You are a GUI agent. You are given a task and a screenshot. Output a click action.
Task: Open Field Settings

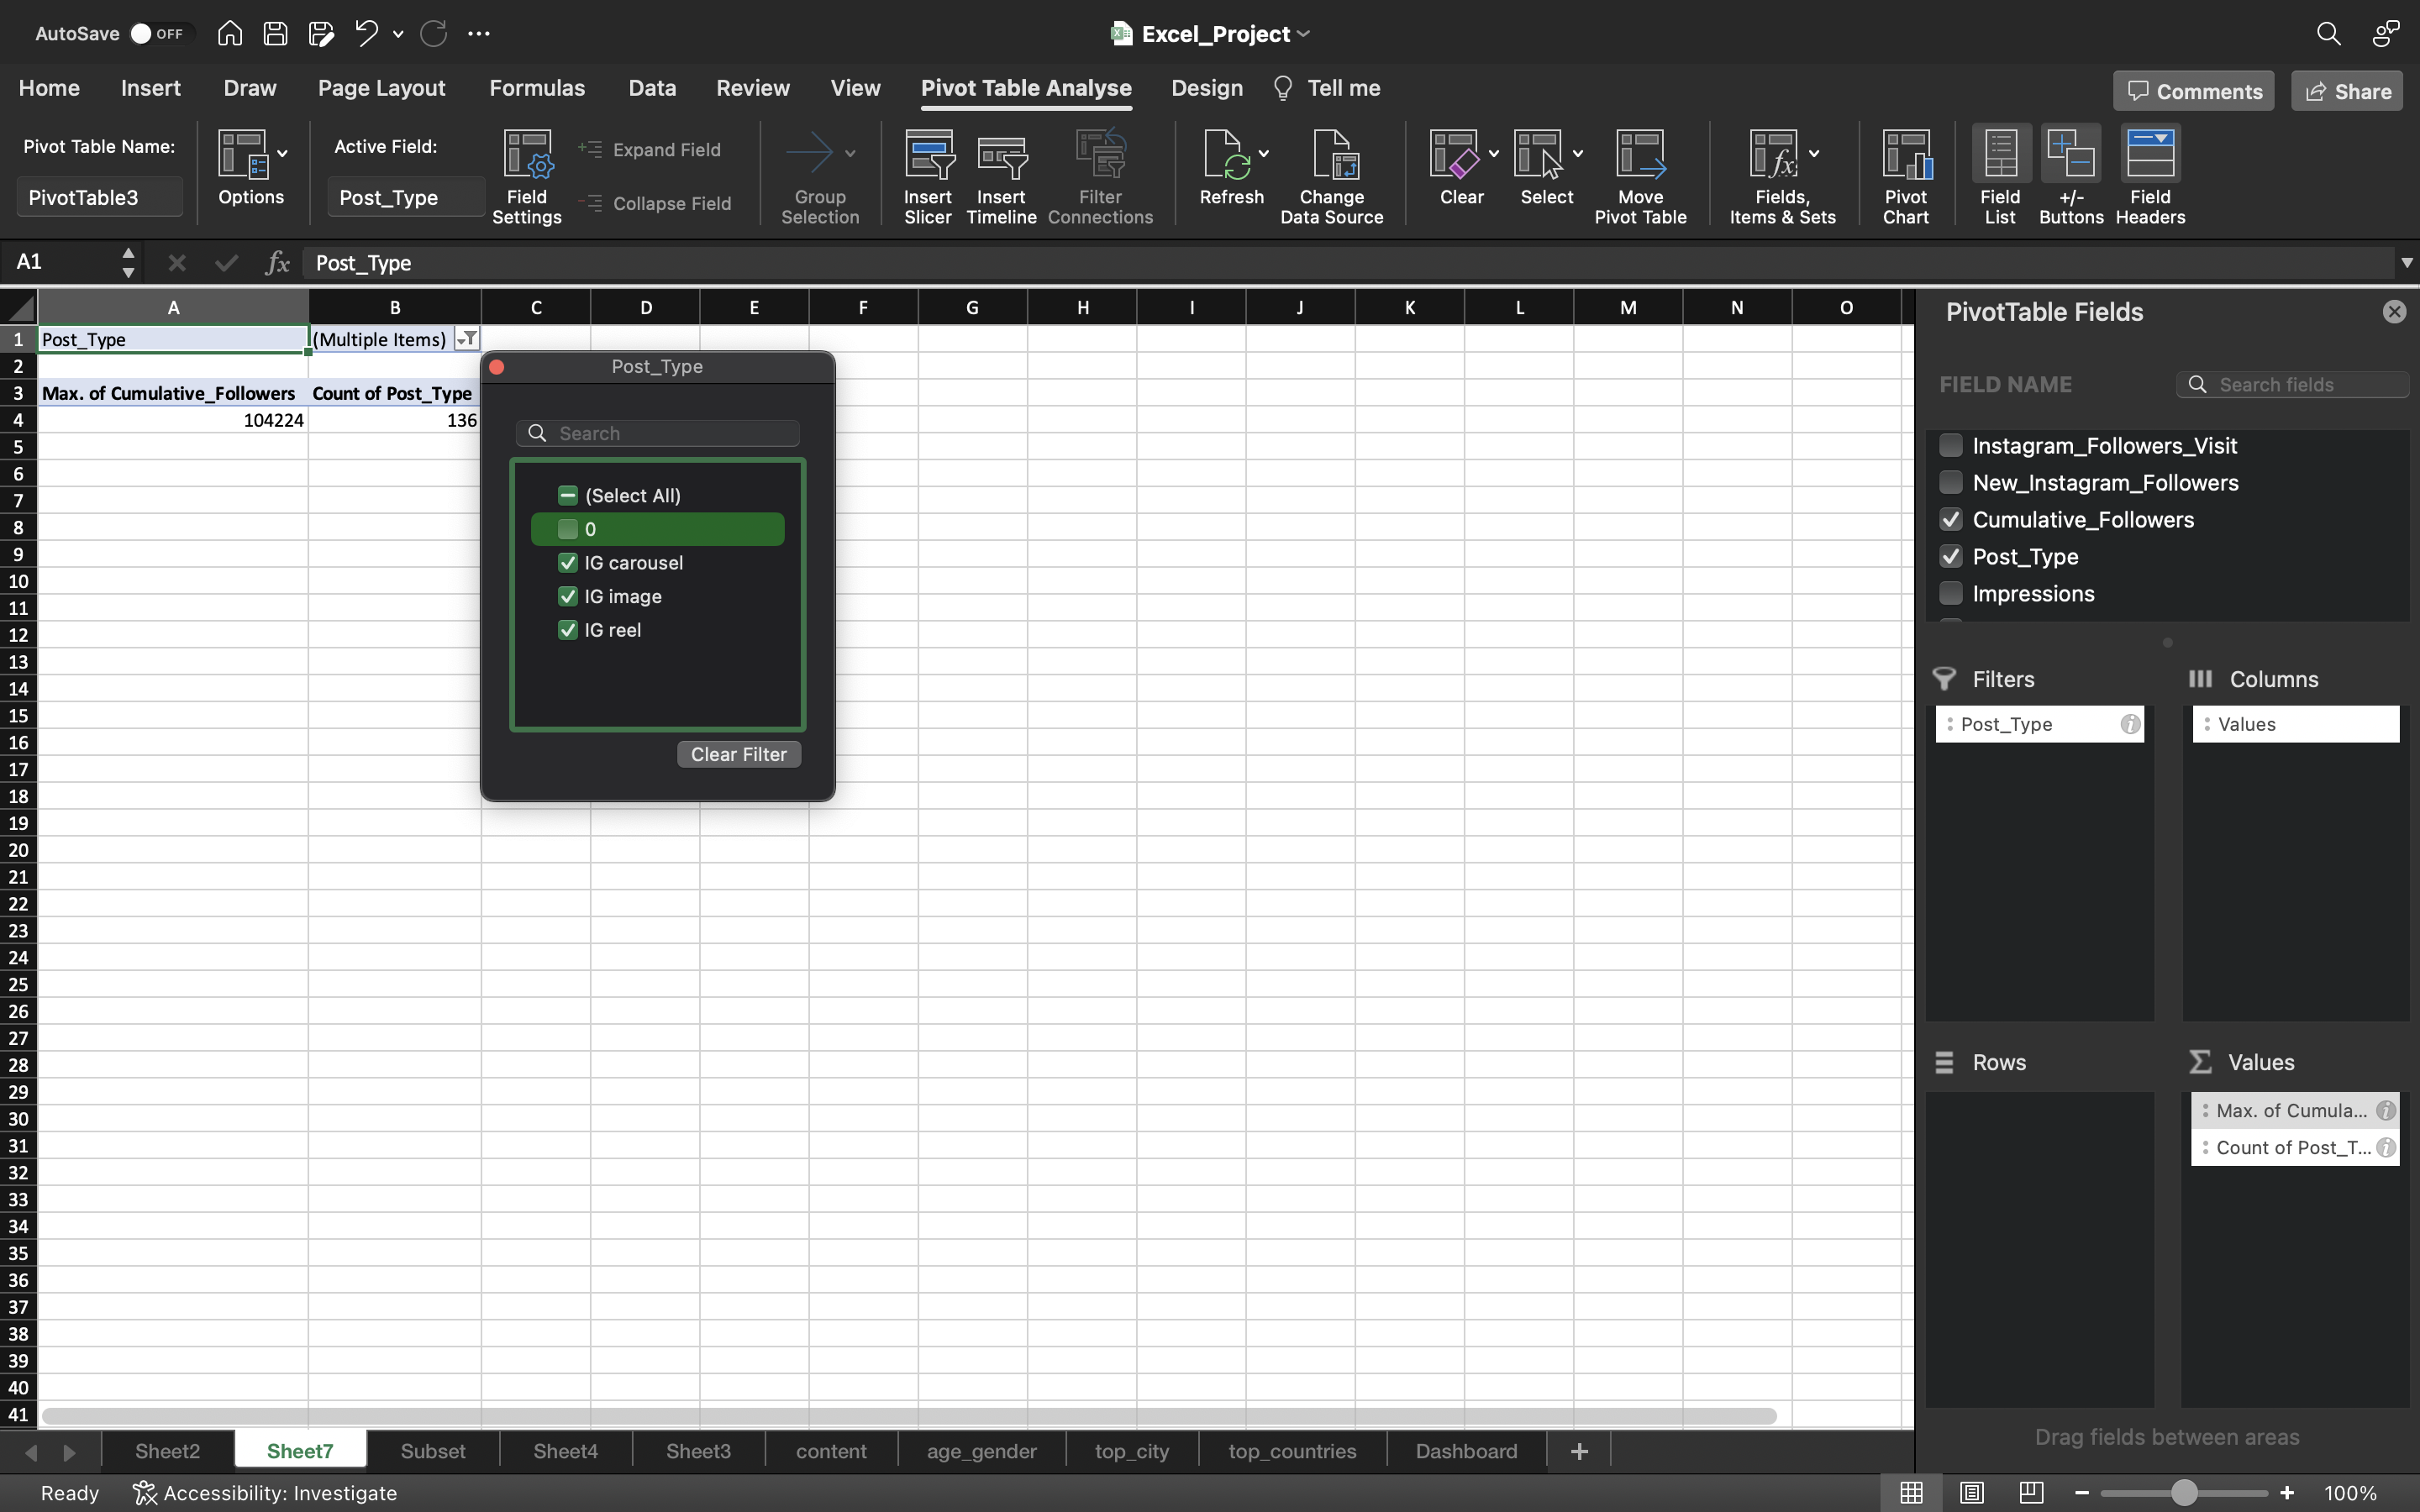click(x=527, y=177)
